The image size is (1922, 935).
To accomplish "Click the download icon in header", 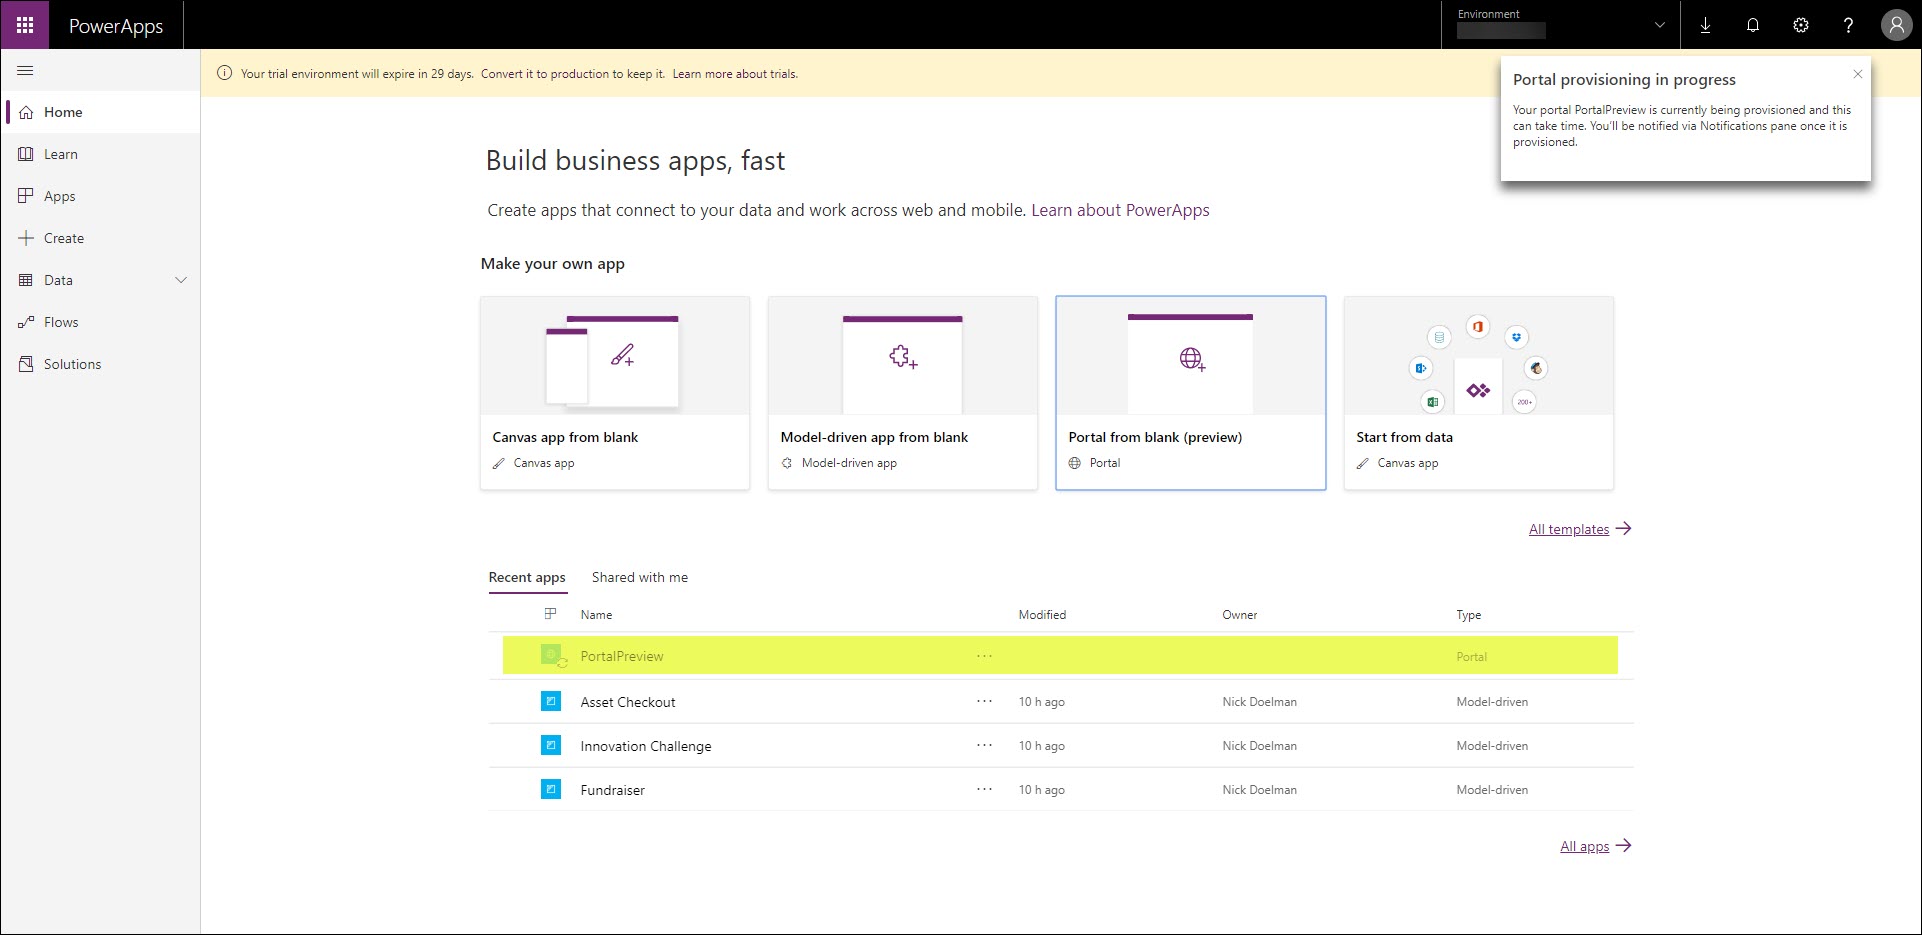I will [1705, 26].
